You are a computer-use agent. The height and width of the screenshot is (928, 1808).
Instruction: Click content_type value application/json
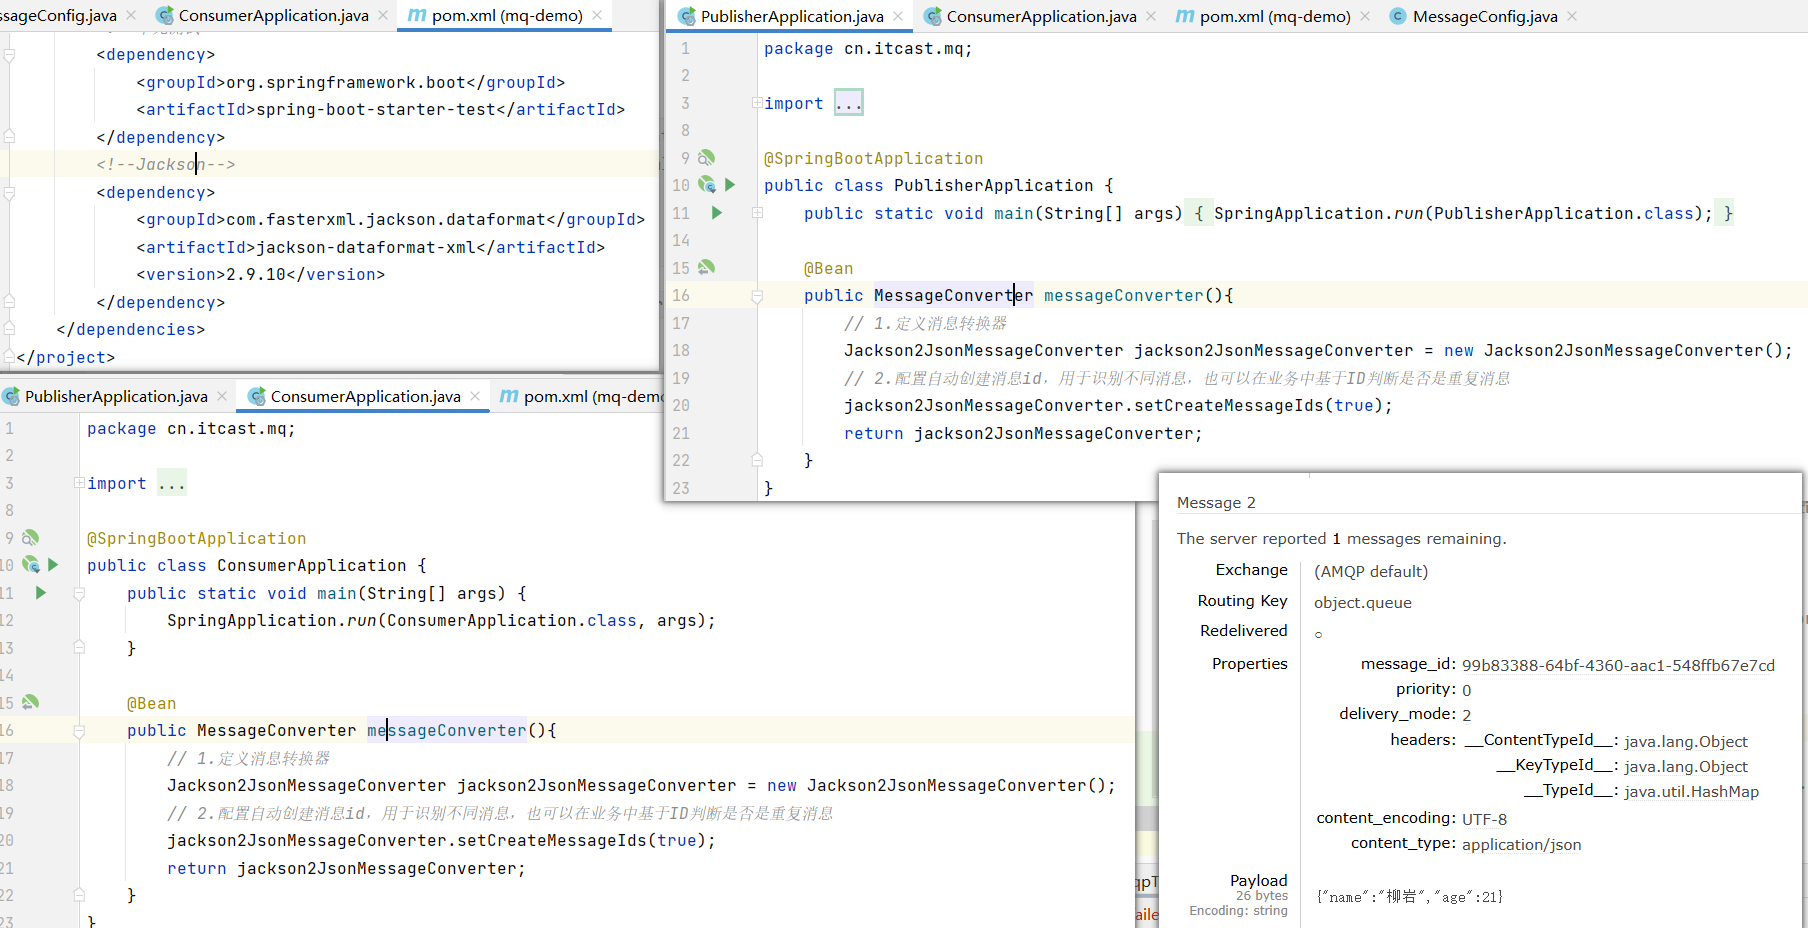tap(1522, 845)
